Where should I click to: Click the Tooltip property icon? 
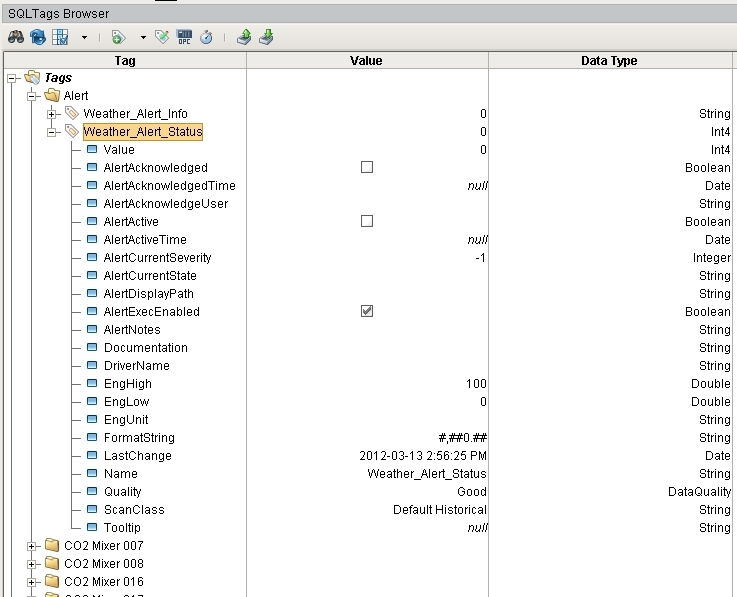tap(92, 527)
